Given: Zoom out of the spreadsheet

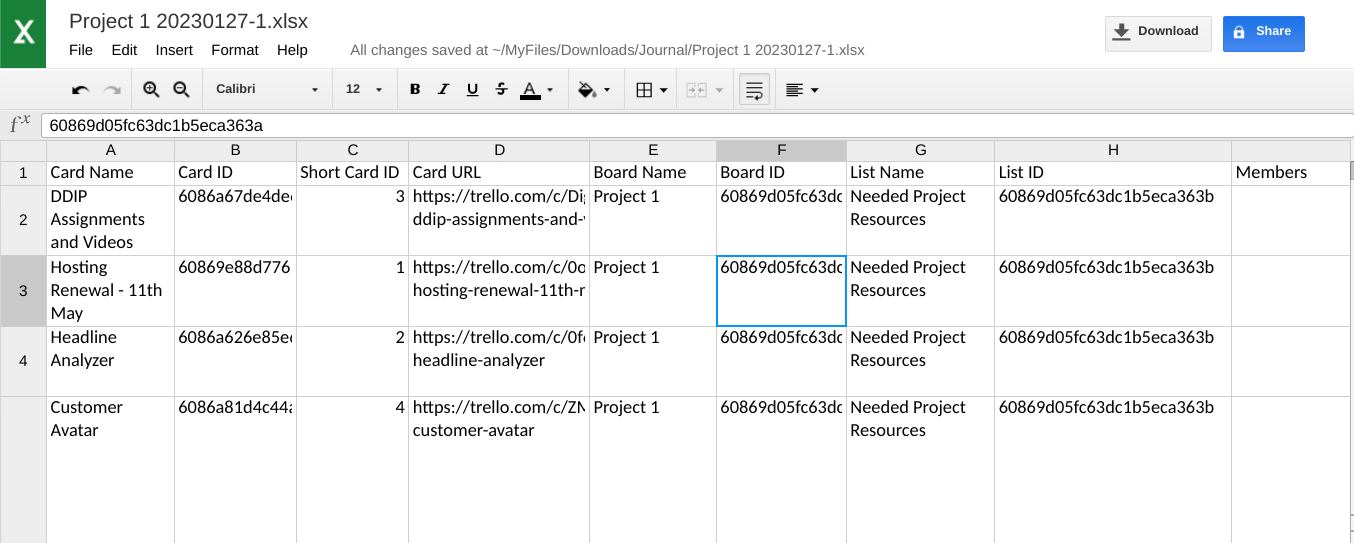Looking at the screenshot, I should tap(181, 89).
